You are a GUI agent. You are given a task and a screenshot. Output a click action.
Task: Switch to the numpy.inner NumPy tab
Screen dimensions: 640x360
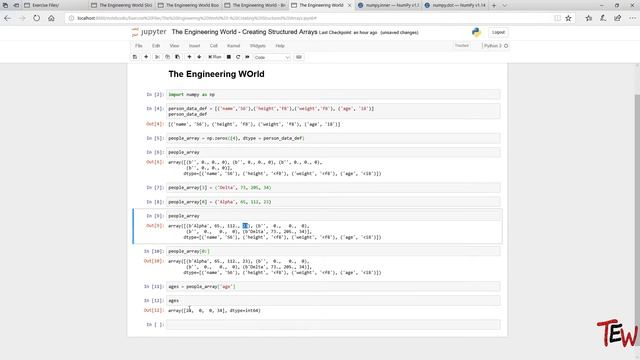pyautogui.click(x=388, y=5)
